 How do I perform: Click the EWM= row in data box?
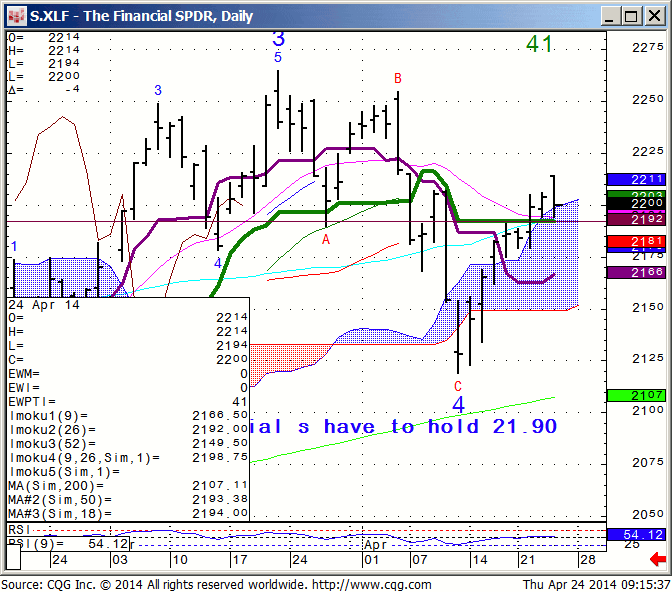[x=128, y=374]
